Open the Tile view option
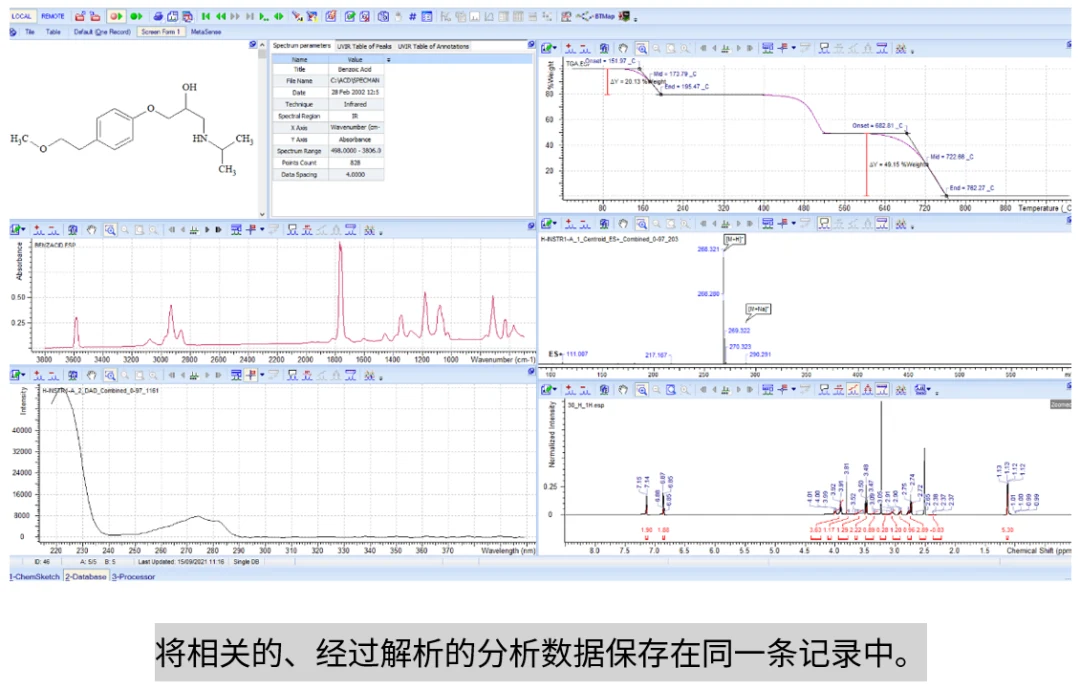1080x689 pixels. tap(30, 32)
